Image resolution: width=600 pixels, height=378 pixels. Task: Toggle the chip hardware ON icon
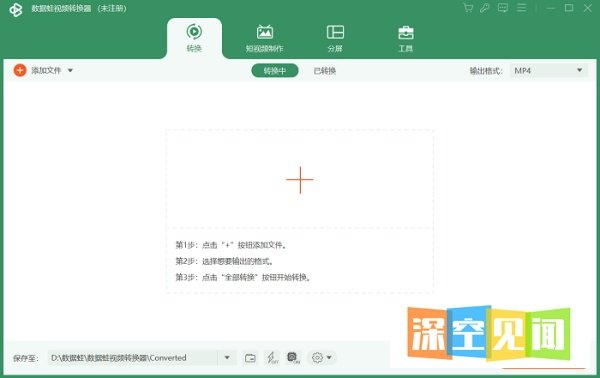293,358
